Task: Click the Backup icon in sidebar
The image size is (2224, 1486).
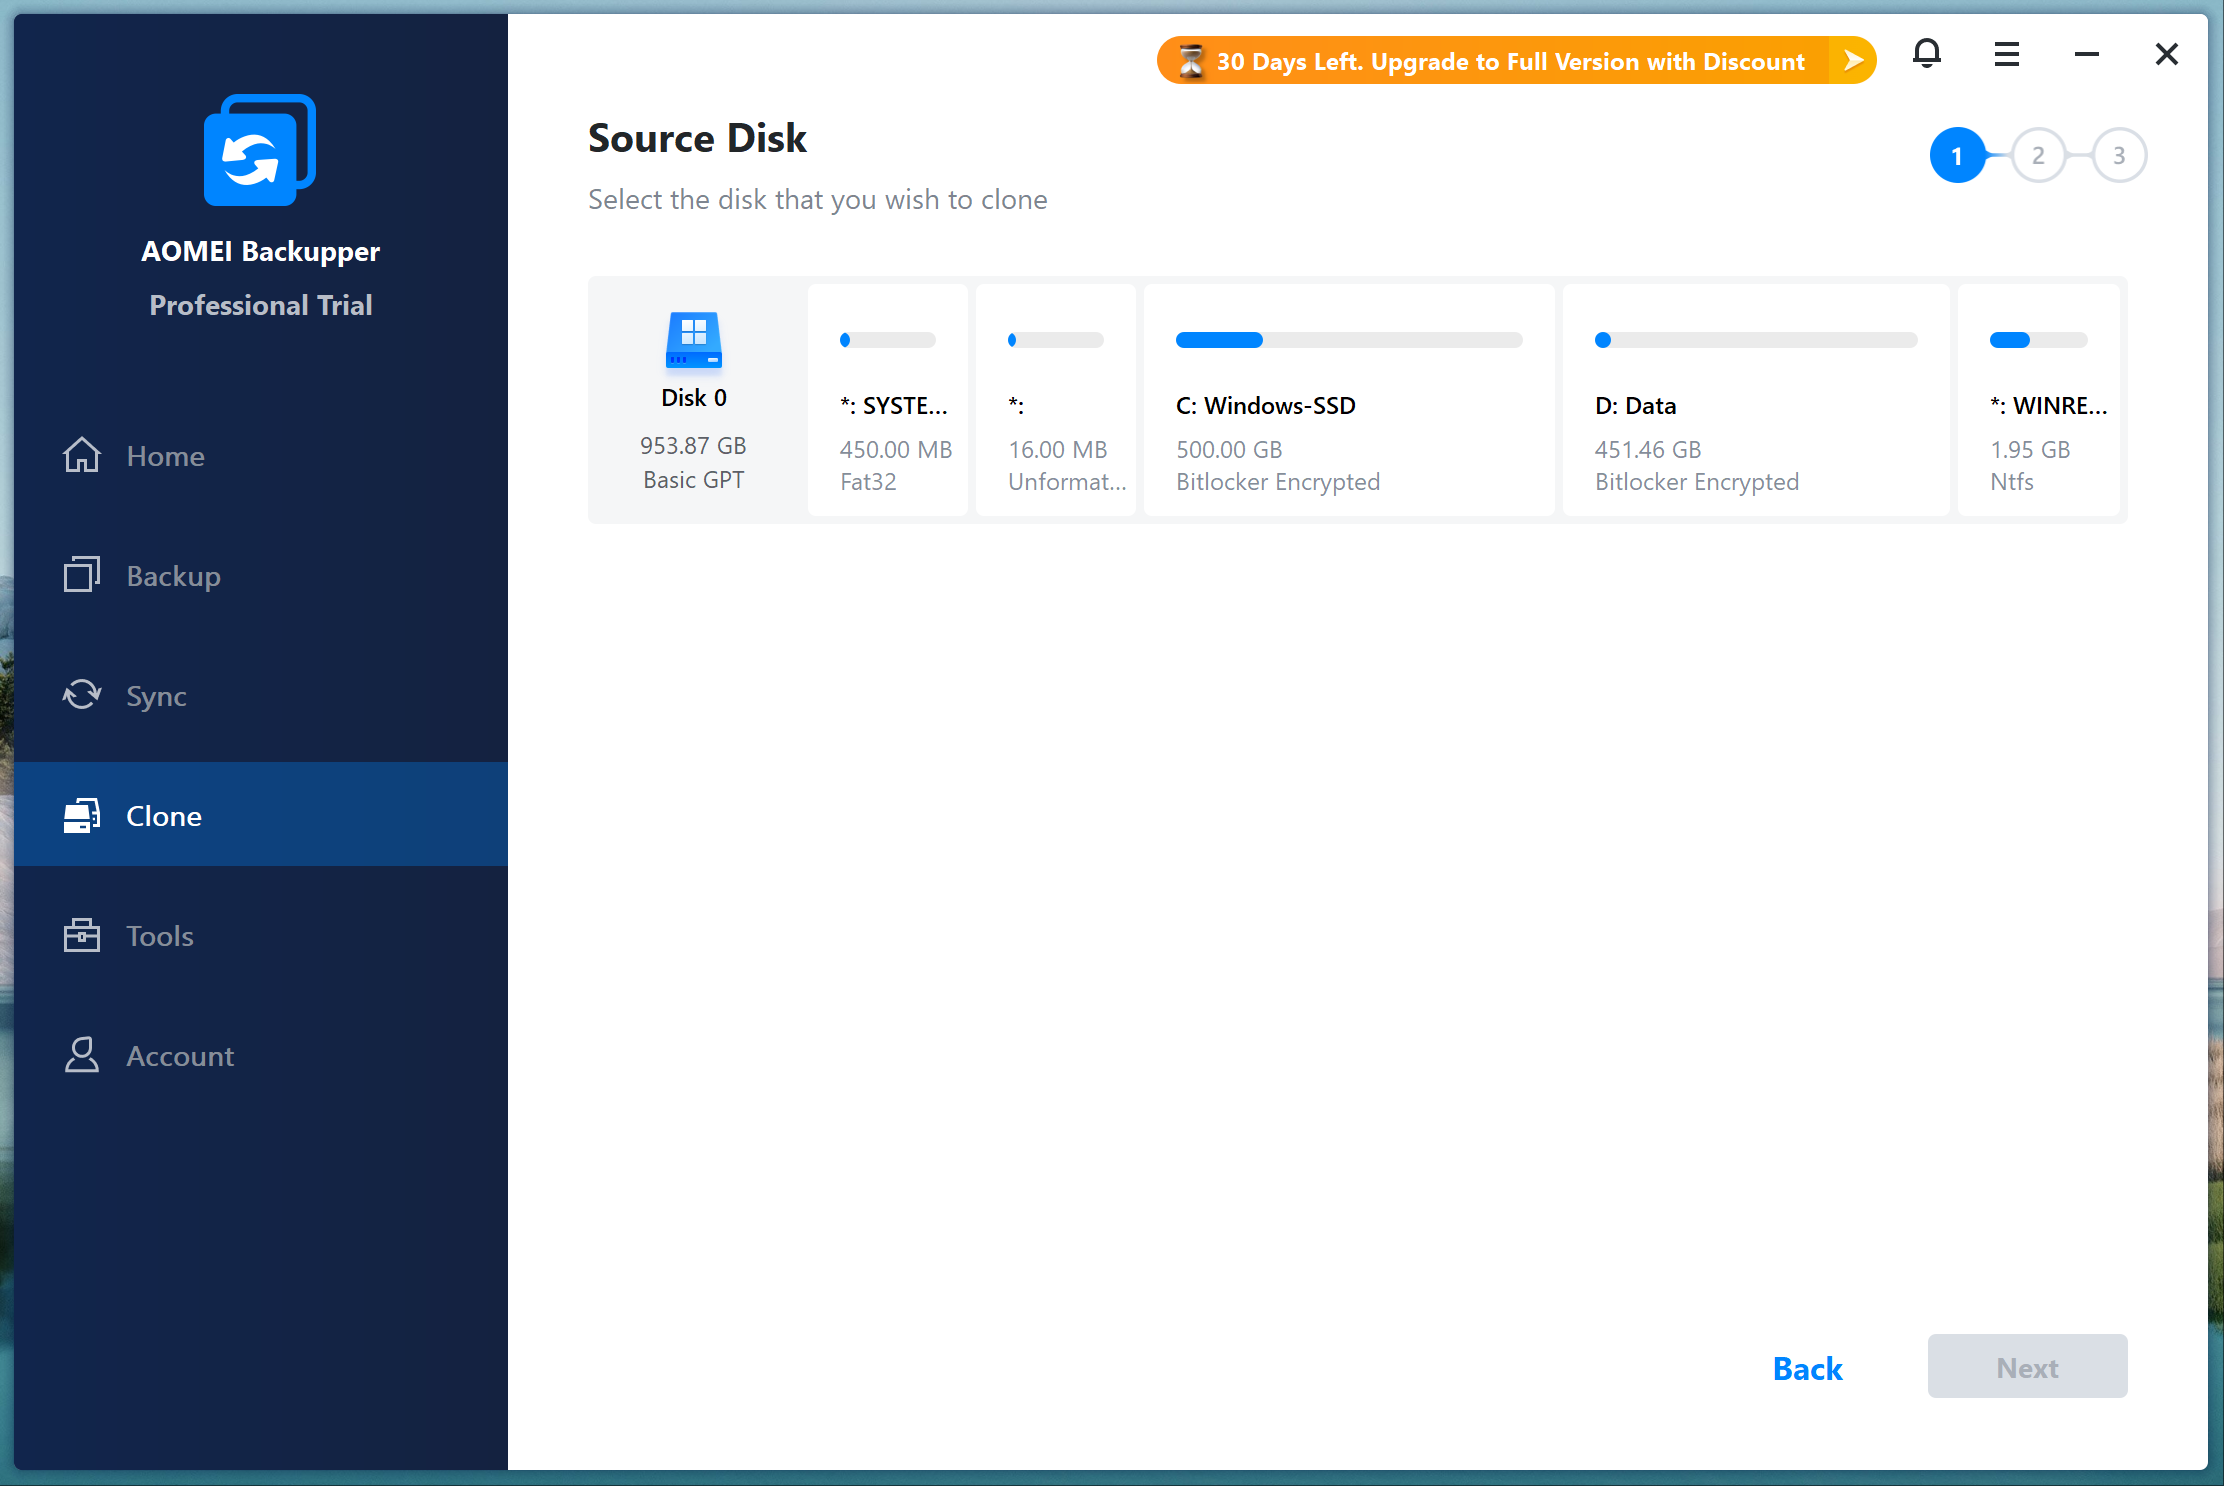Action: pos(82,575)
